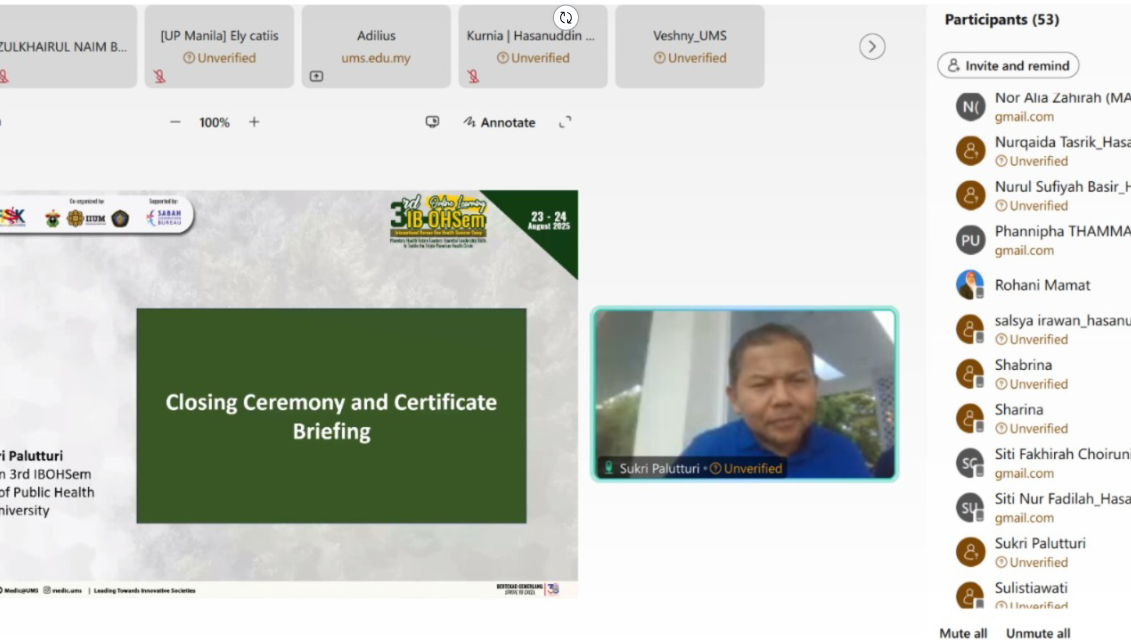This screenshot has height=640, width=1131.
Task: Click the 100% zoom level indicator
Action: tap(214, 122)
